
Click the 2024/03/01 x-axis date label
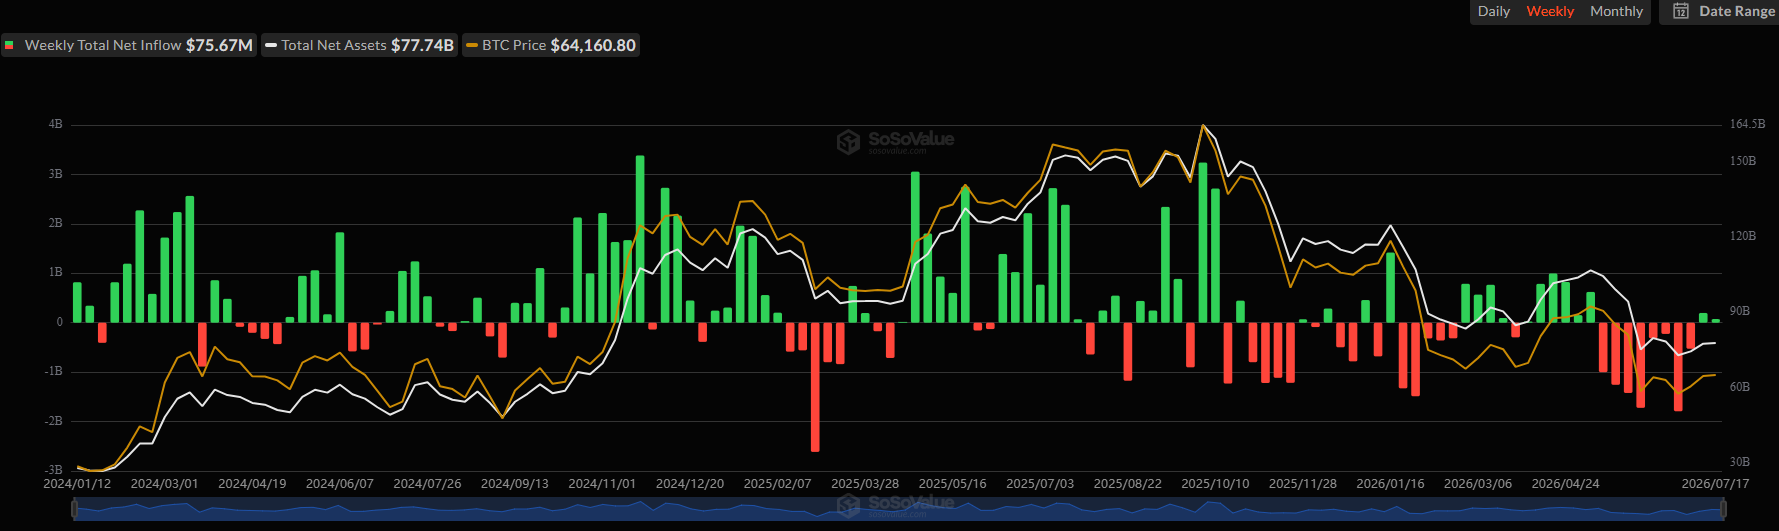click(164, 484)
